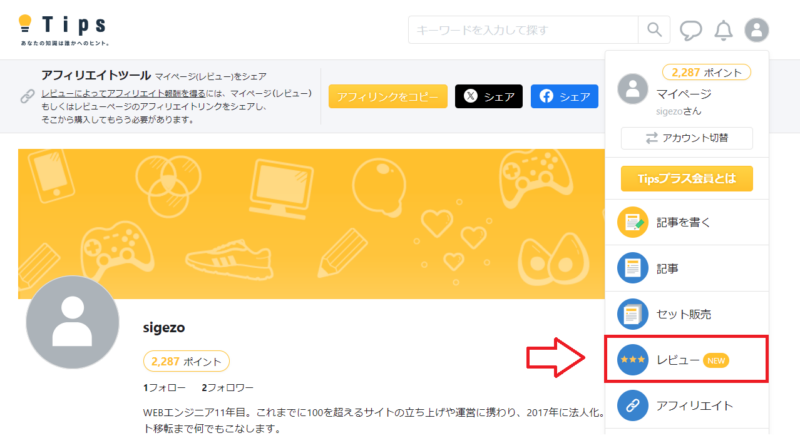
Task: Share on Facebook with blue シェア button
Action: click(x=564, y=96)
